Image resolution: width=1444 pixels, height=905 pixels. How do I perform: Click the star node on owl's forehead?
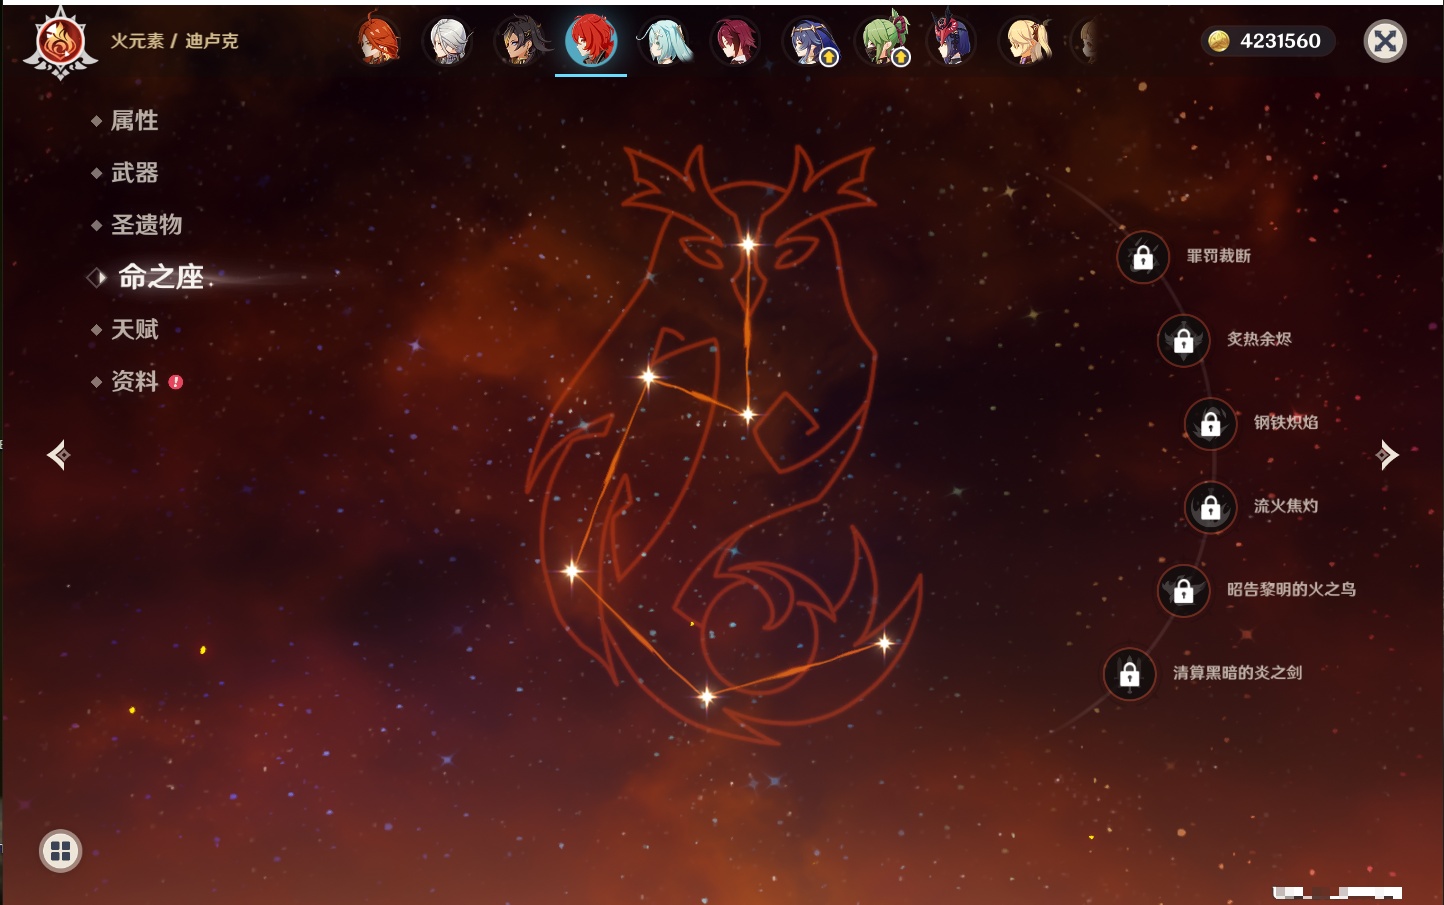point(748,243)
